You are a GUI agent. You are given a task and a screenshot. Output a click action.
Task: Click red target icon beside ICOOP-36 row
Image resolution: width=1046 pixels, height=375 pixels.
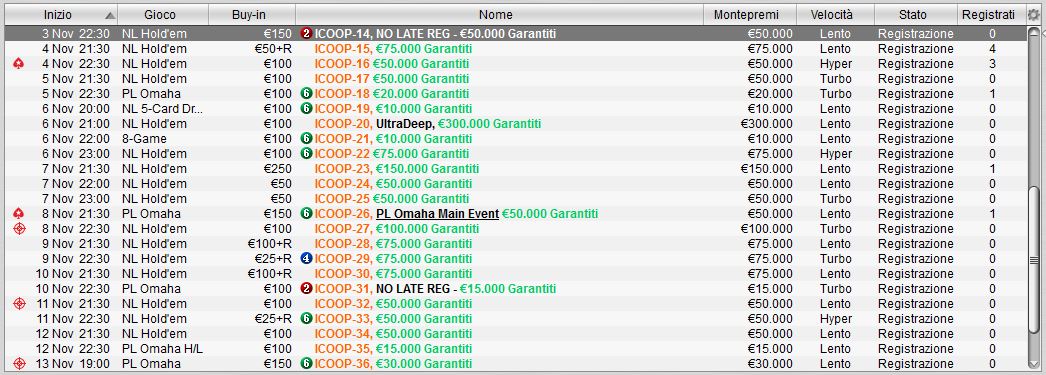tap(19, 364)
